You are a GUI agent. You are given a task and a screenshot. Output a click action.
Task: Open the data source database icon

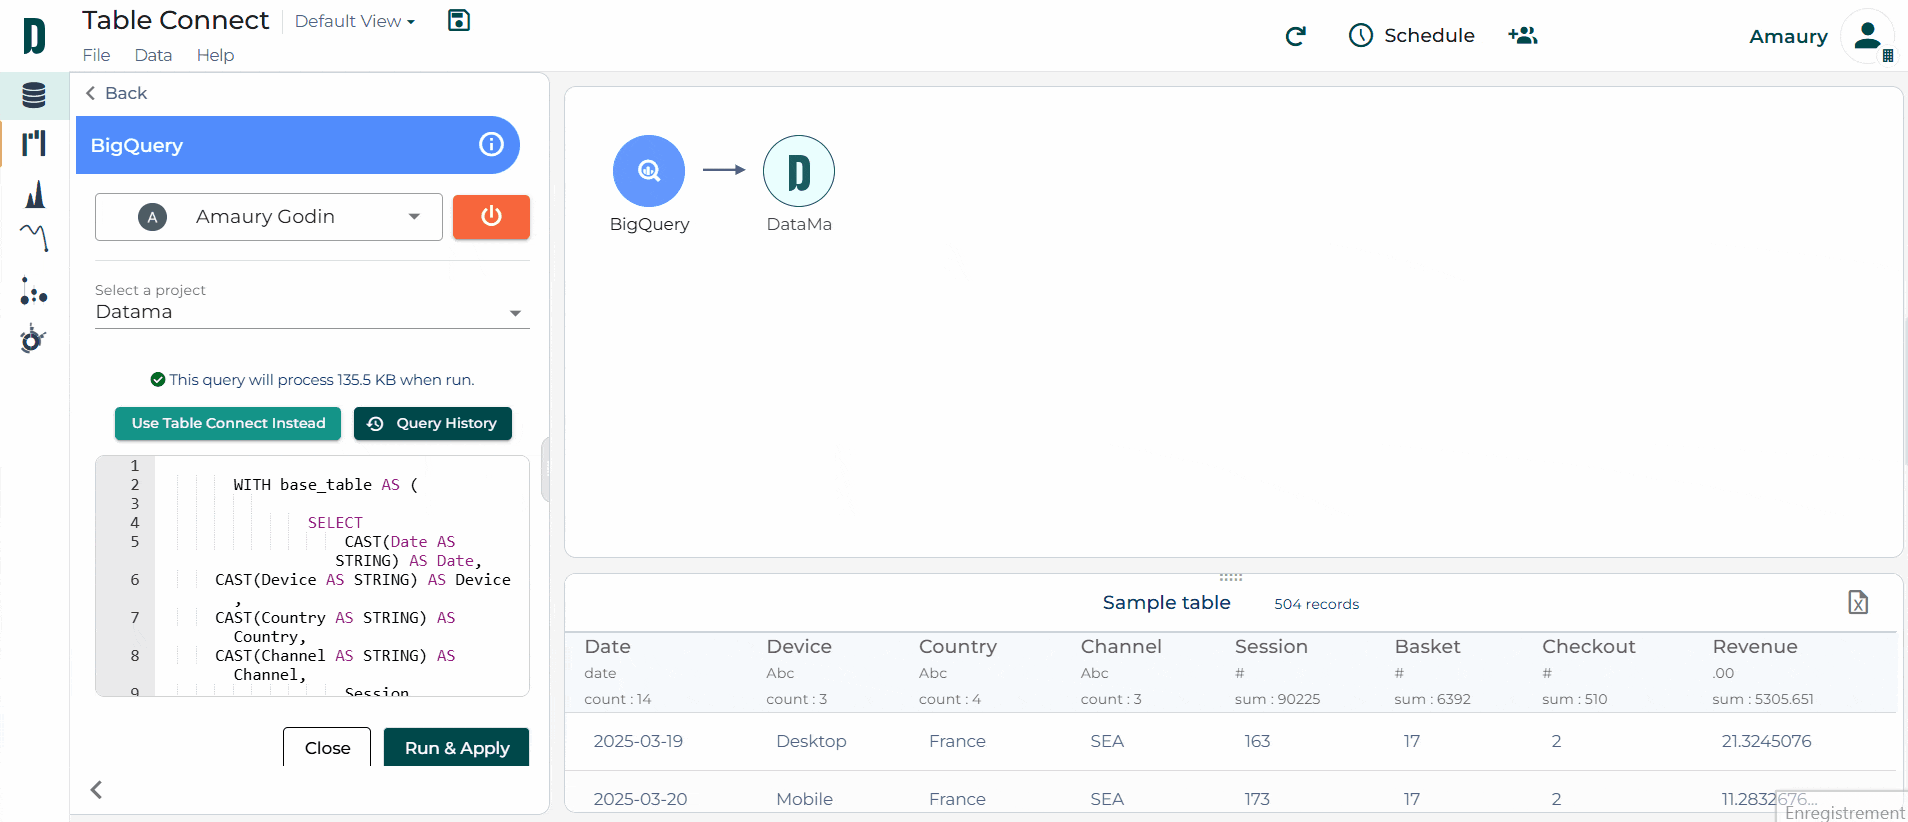click(34, 95)
